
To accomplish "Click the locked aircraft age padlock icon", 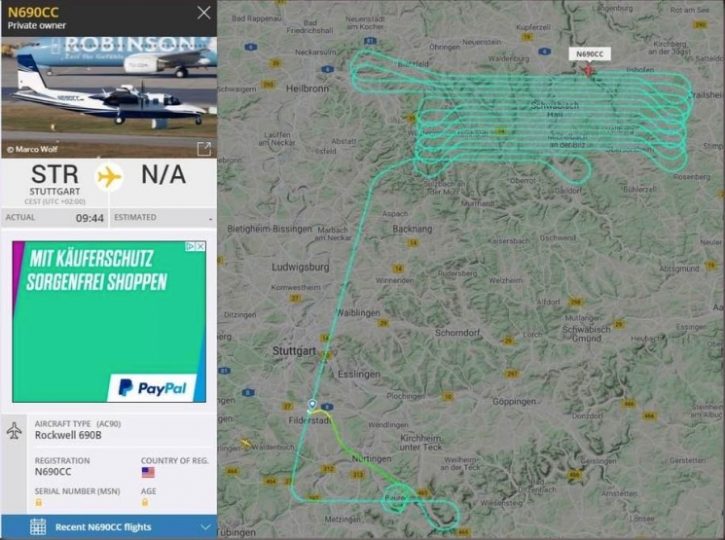I will [145, 503].
